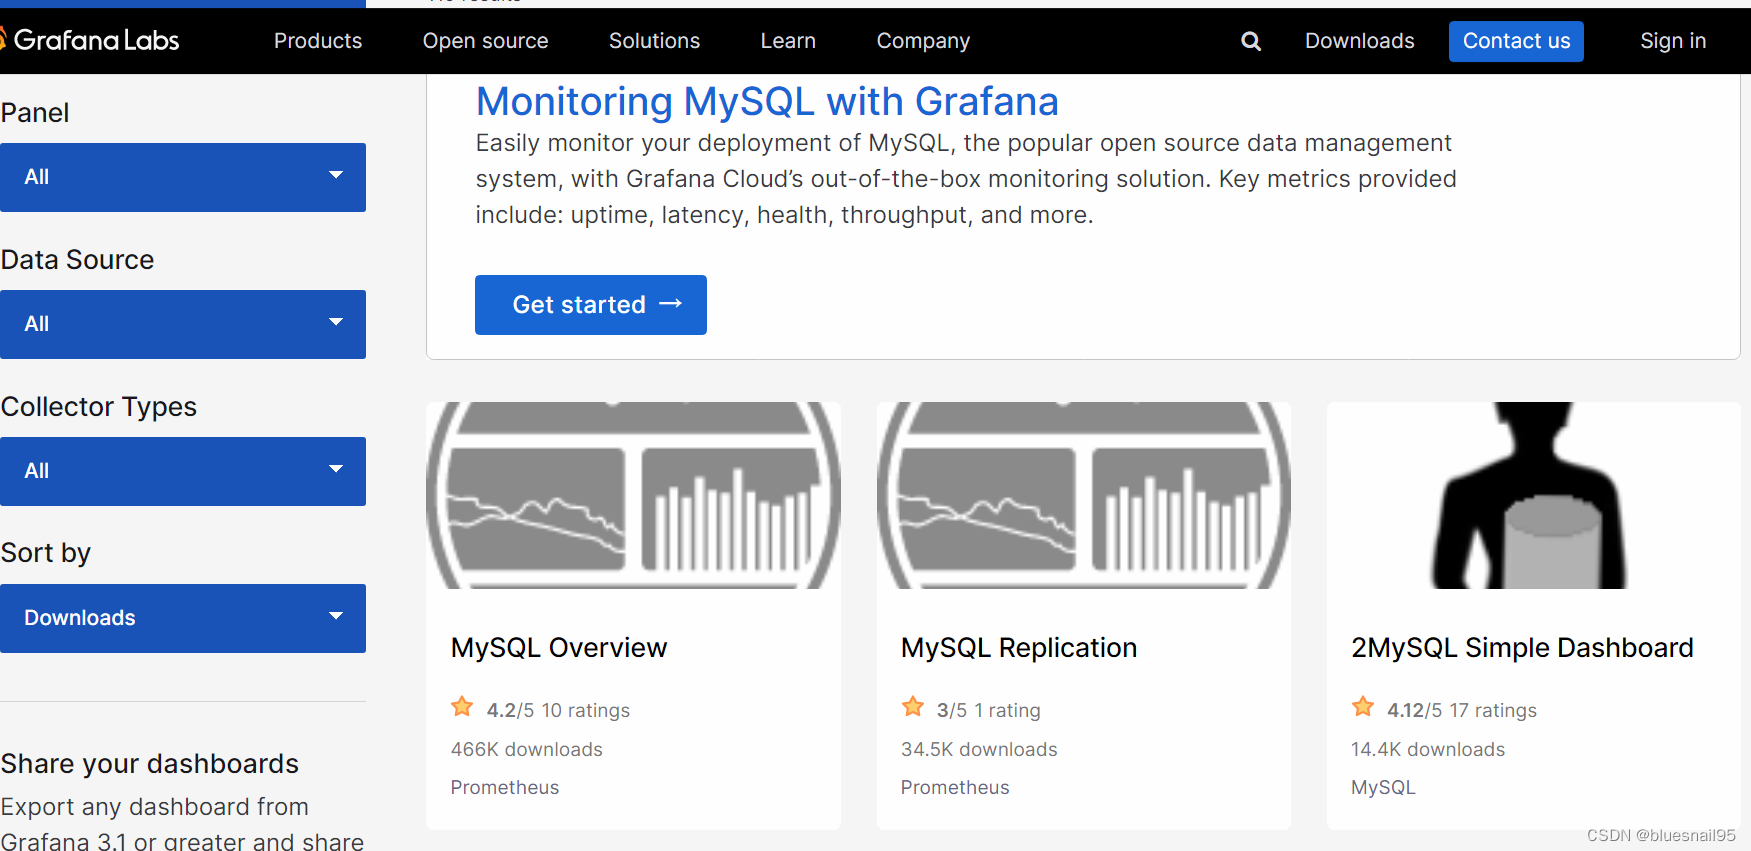1751x851 pixels.
Task: Open the Solutions menu
Action: click(x=654, y=41)
